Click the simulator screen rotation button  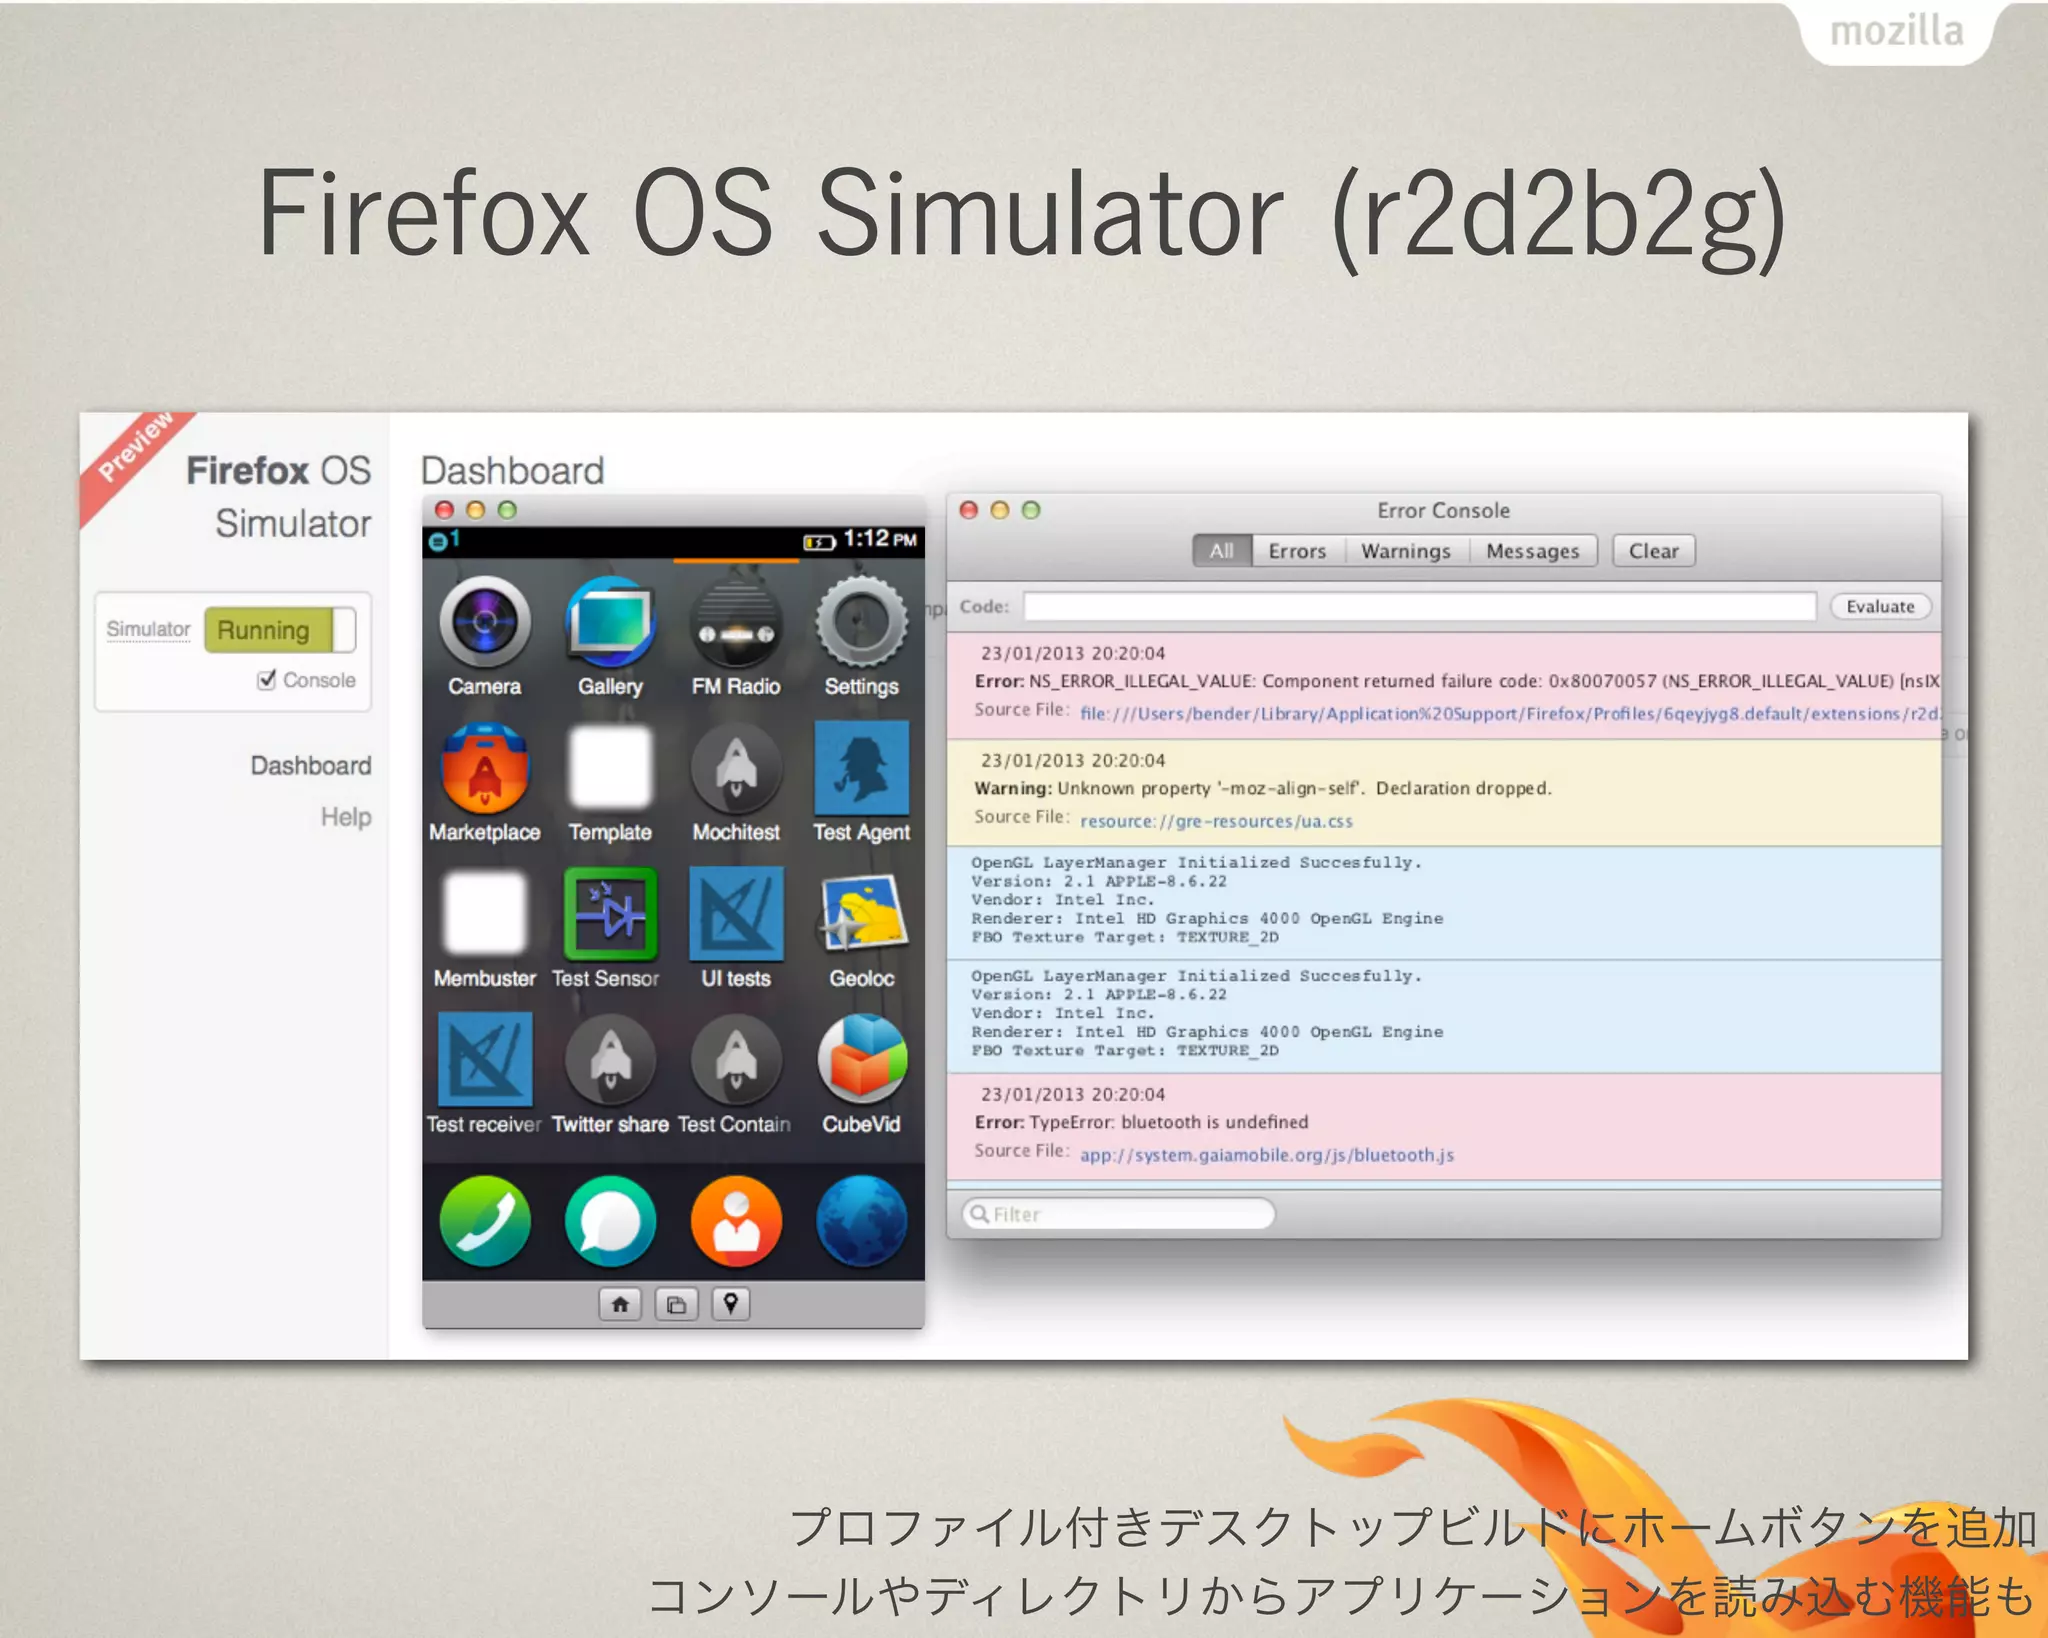tap(676, 1304)
